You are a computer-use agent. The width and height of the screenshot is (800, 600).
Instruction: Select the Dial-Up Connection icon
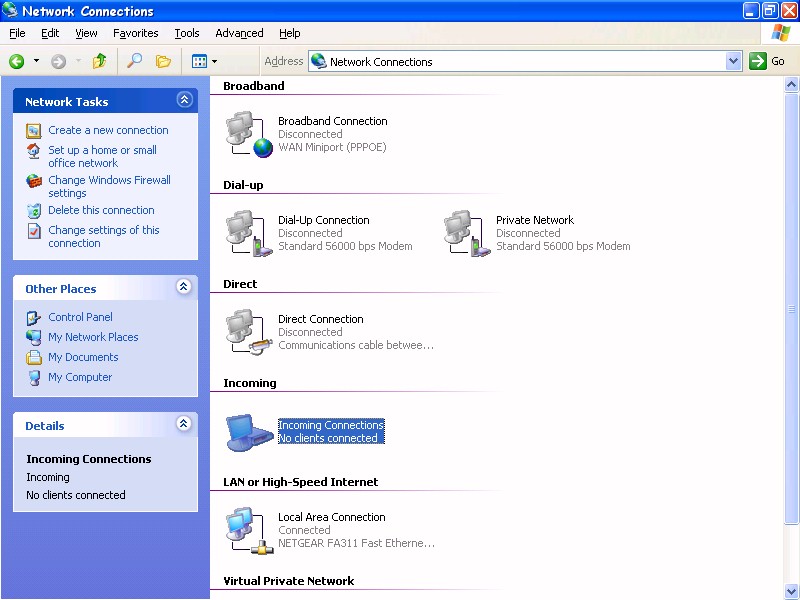(x=249, y=234)
